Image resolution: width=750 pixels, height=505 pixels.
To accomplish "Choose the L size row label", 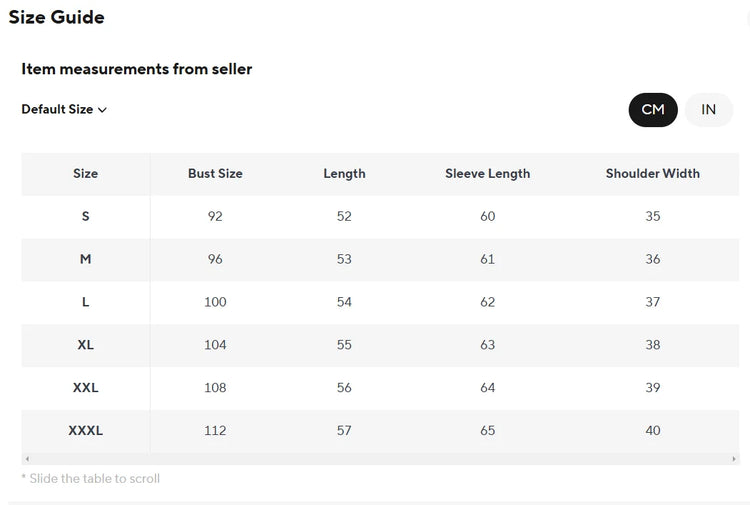I will click(x=86, y=302).
